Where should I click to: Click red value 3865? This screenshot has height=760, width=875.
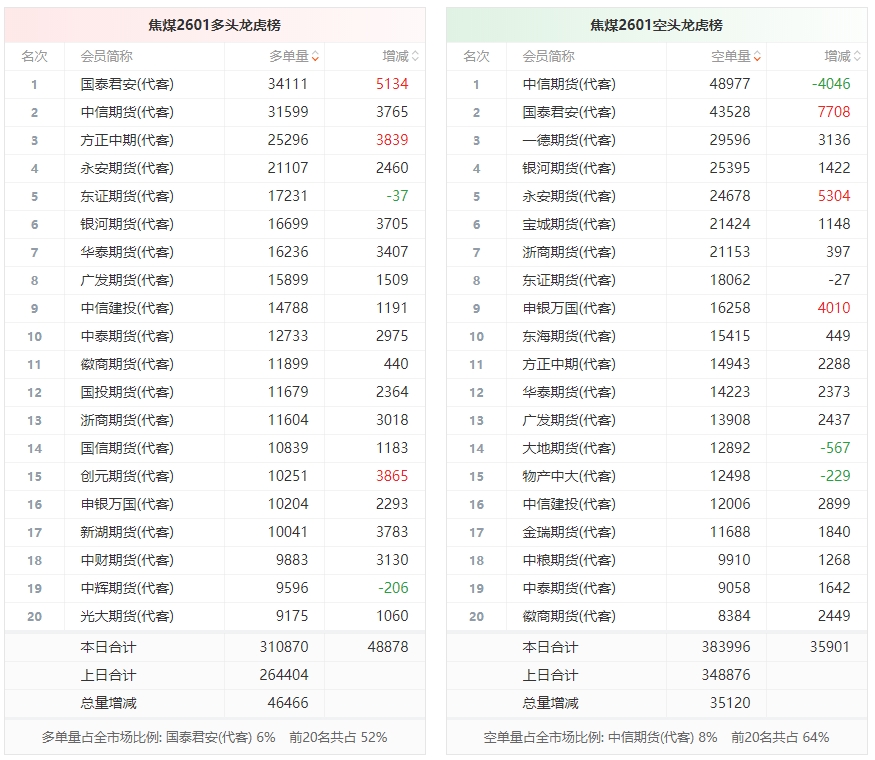coord(392,476)
